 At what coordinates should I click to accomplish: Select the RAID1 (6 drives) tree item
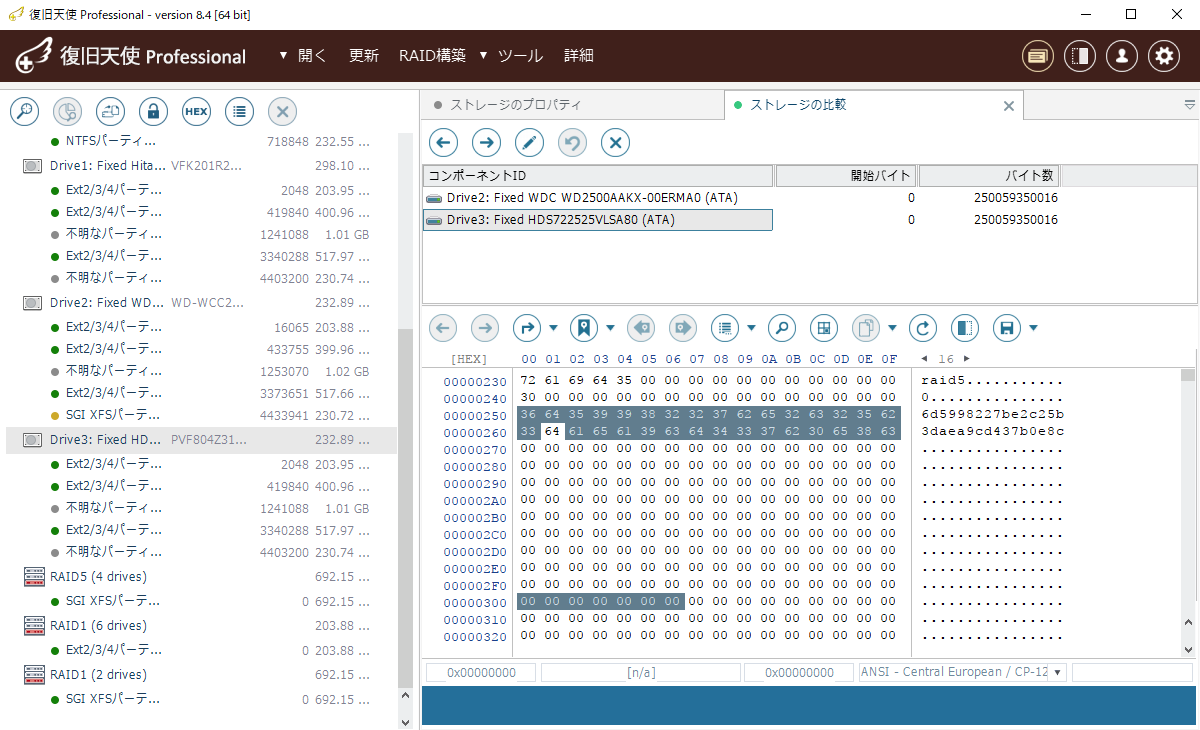[x=201, y=625]
